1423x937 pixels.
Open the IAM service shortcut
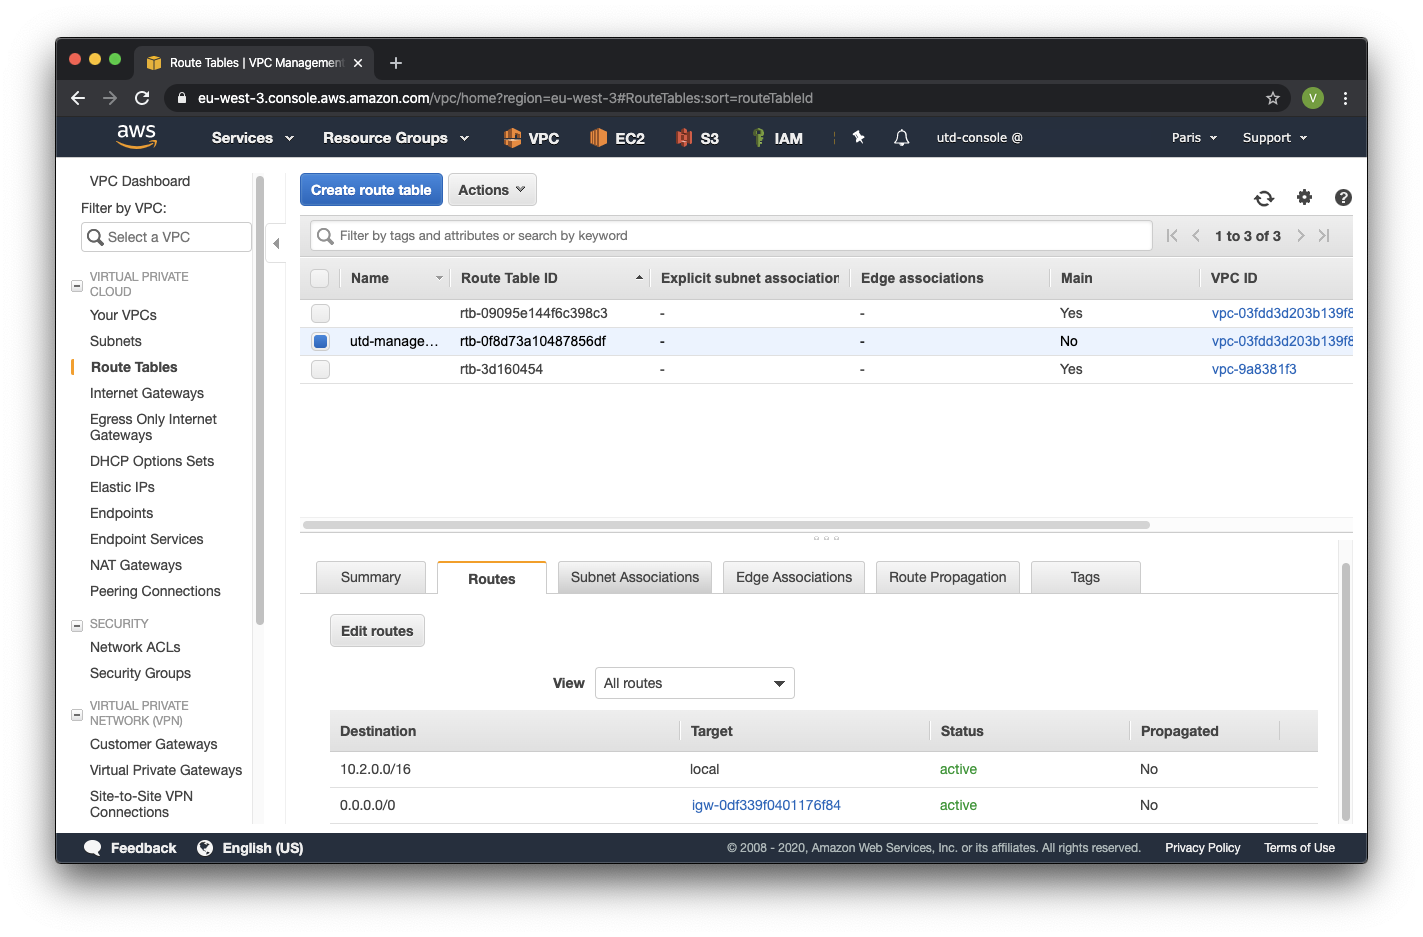tap(777, 138)
